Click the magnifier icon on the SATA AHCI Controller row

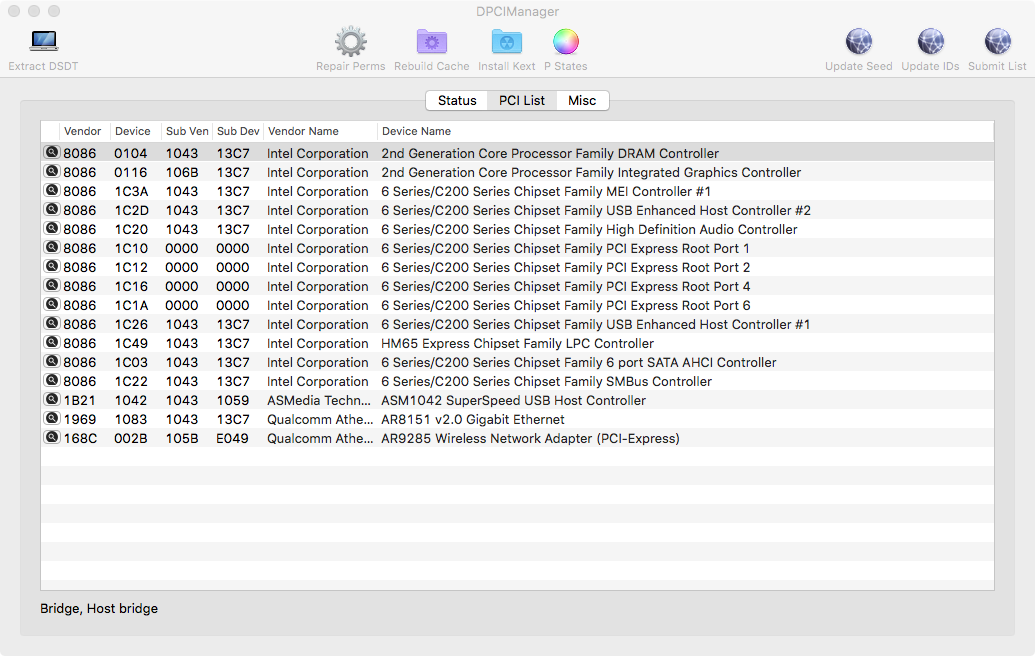pyautogui.click(x=51, y=362)
